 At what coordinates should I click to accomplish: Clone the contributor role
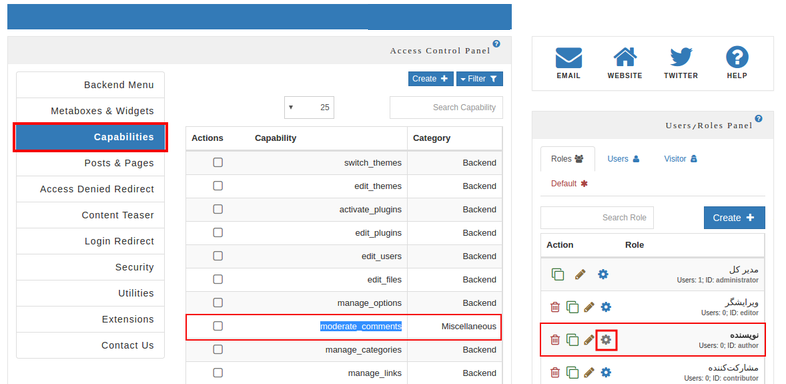pos(572,372)
